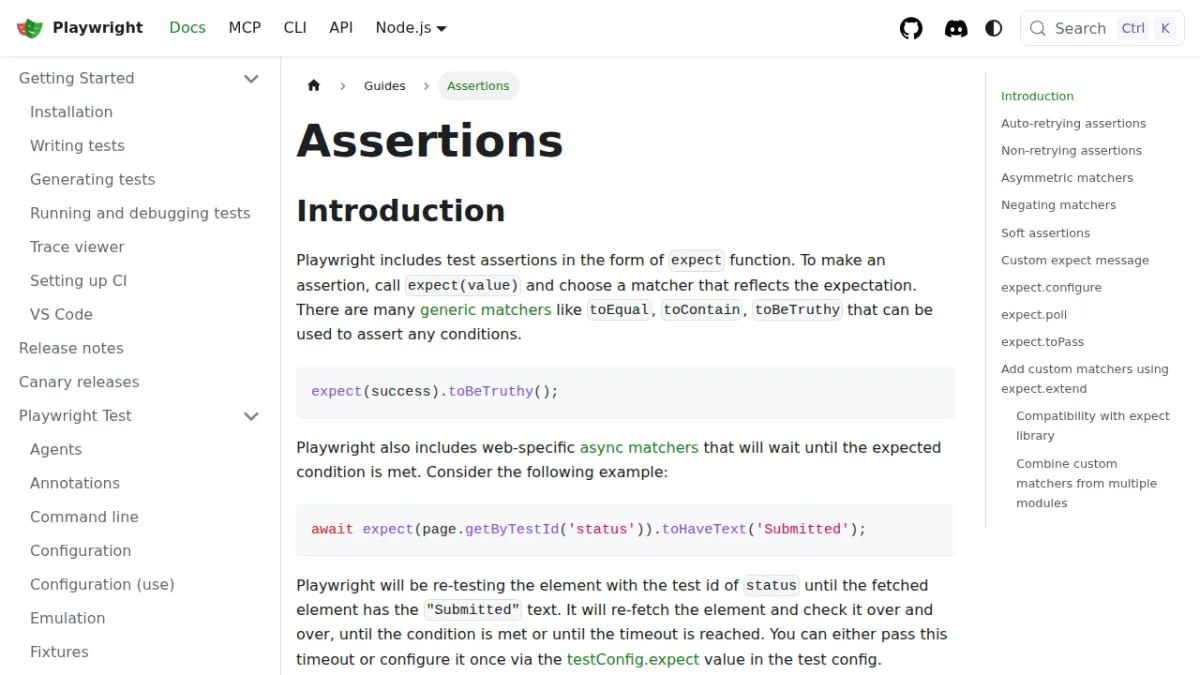Open the Node.js language dropdown
Viewport: 1200px width, 675px height.
click(411, 28)
